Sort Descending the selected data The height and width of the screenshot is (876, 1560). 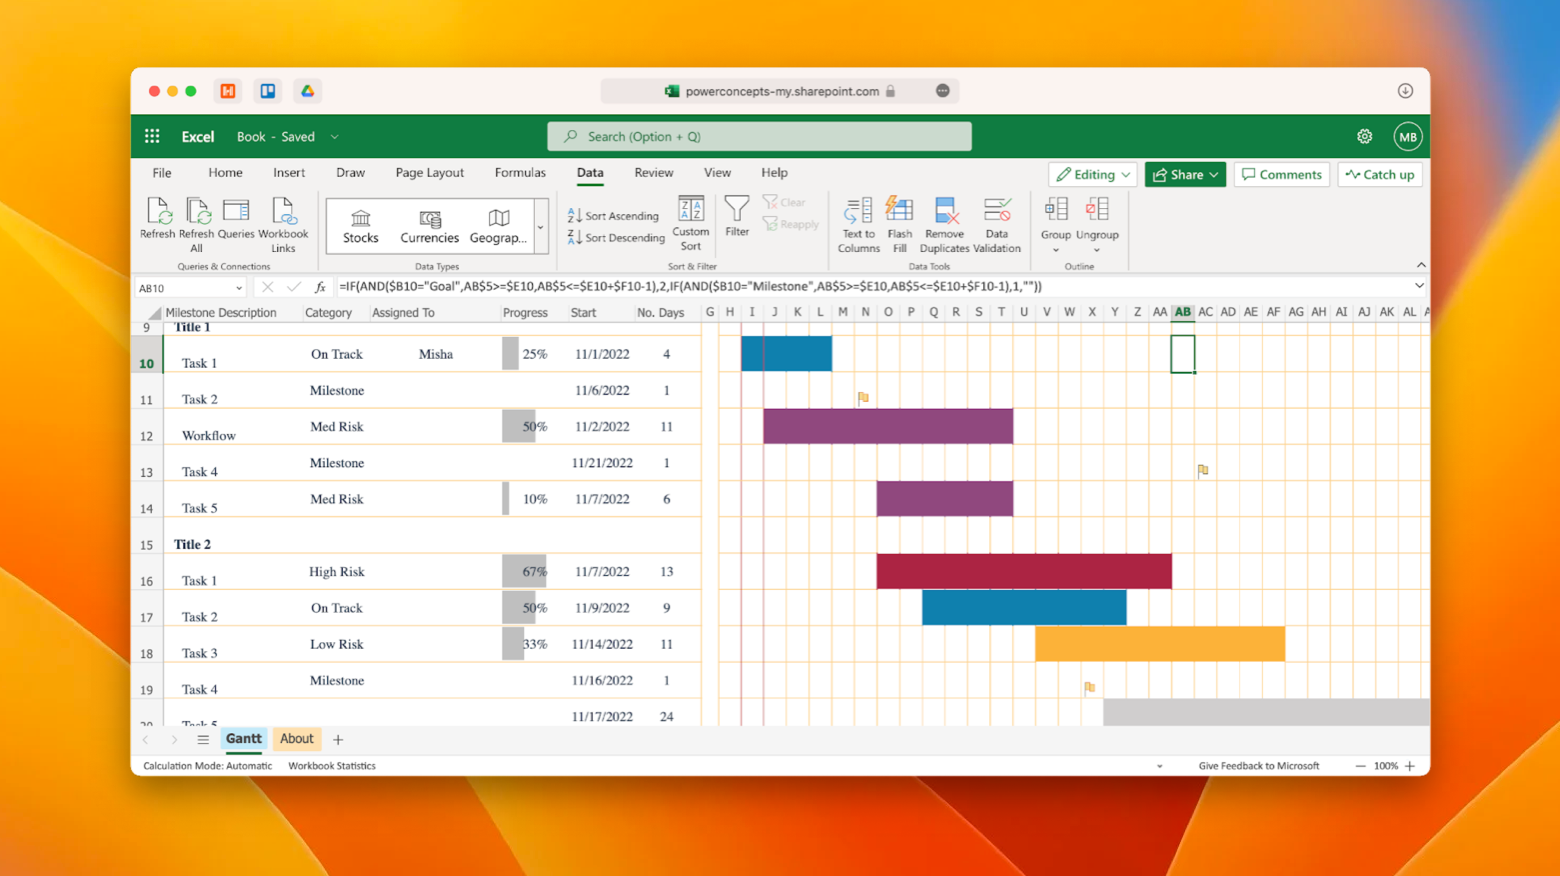click(615, 238)
